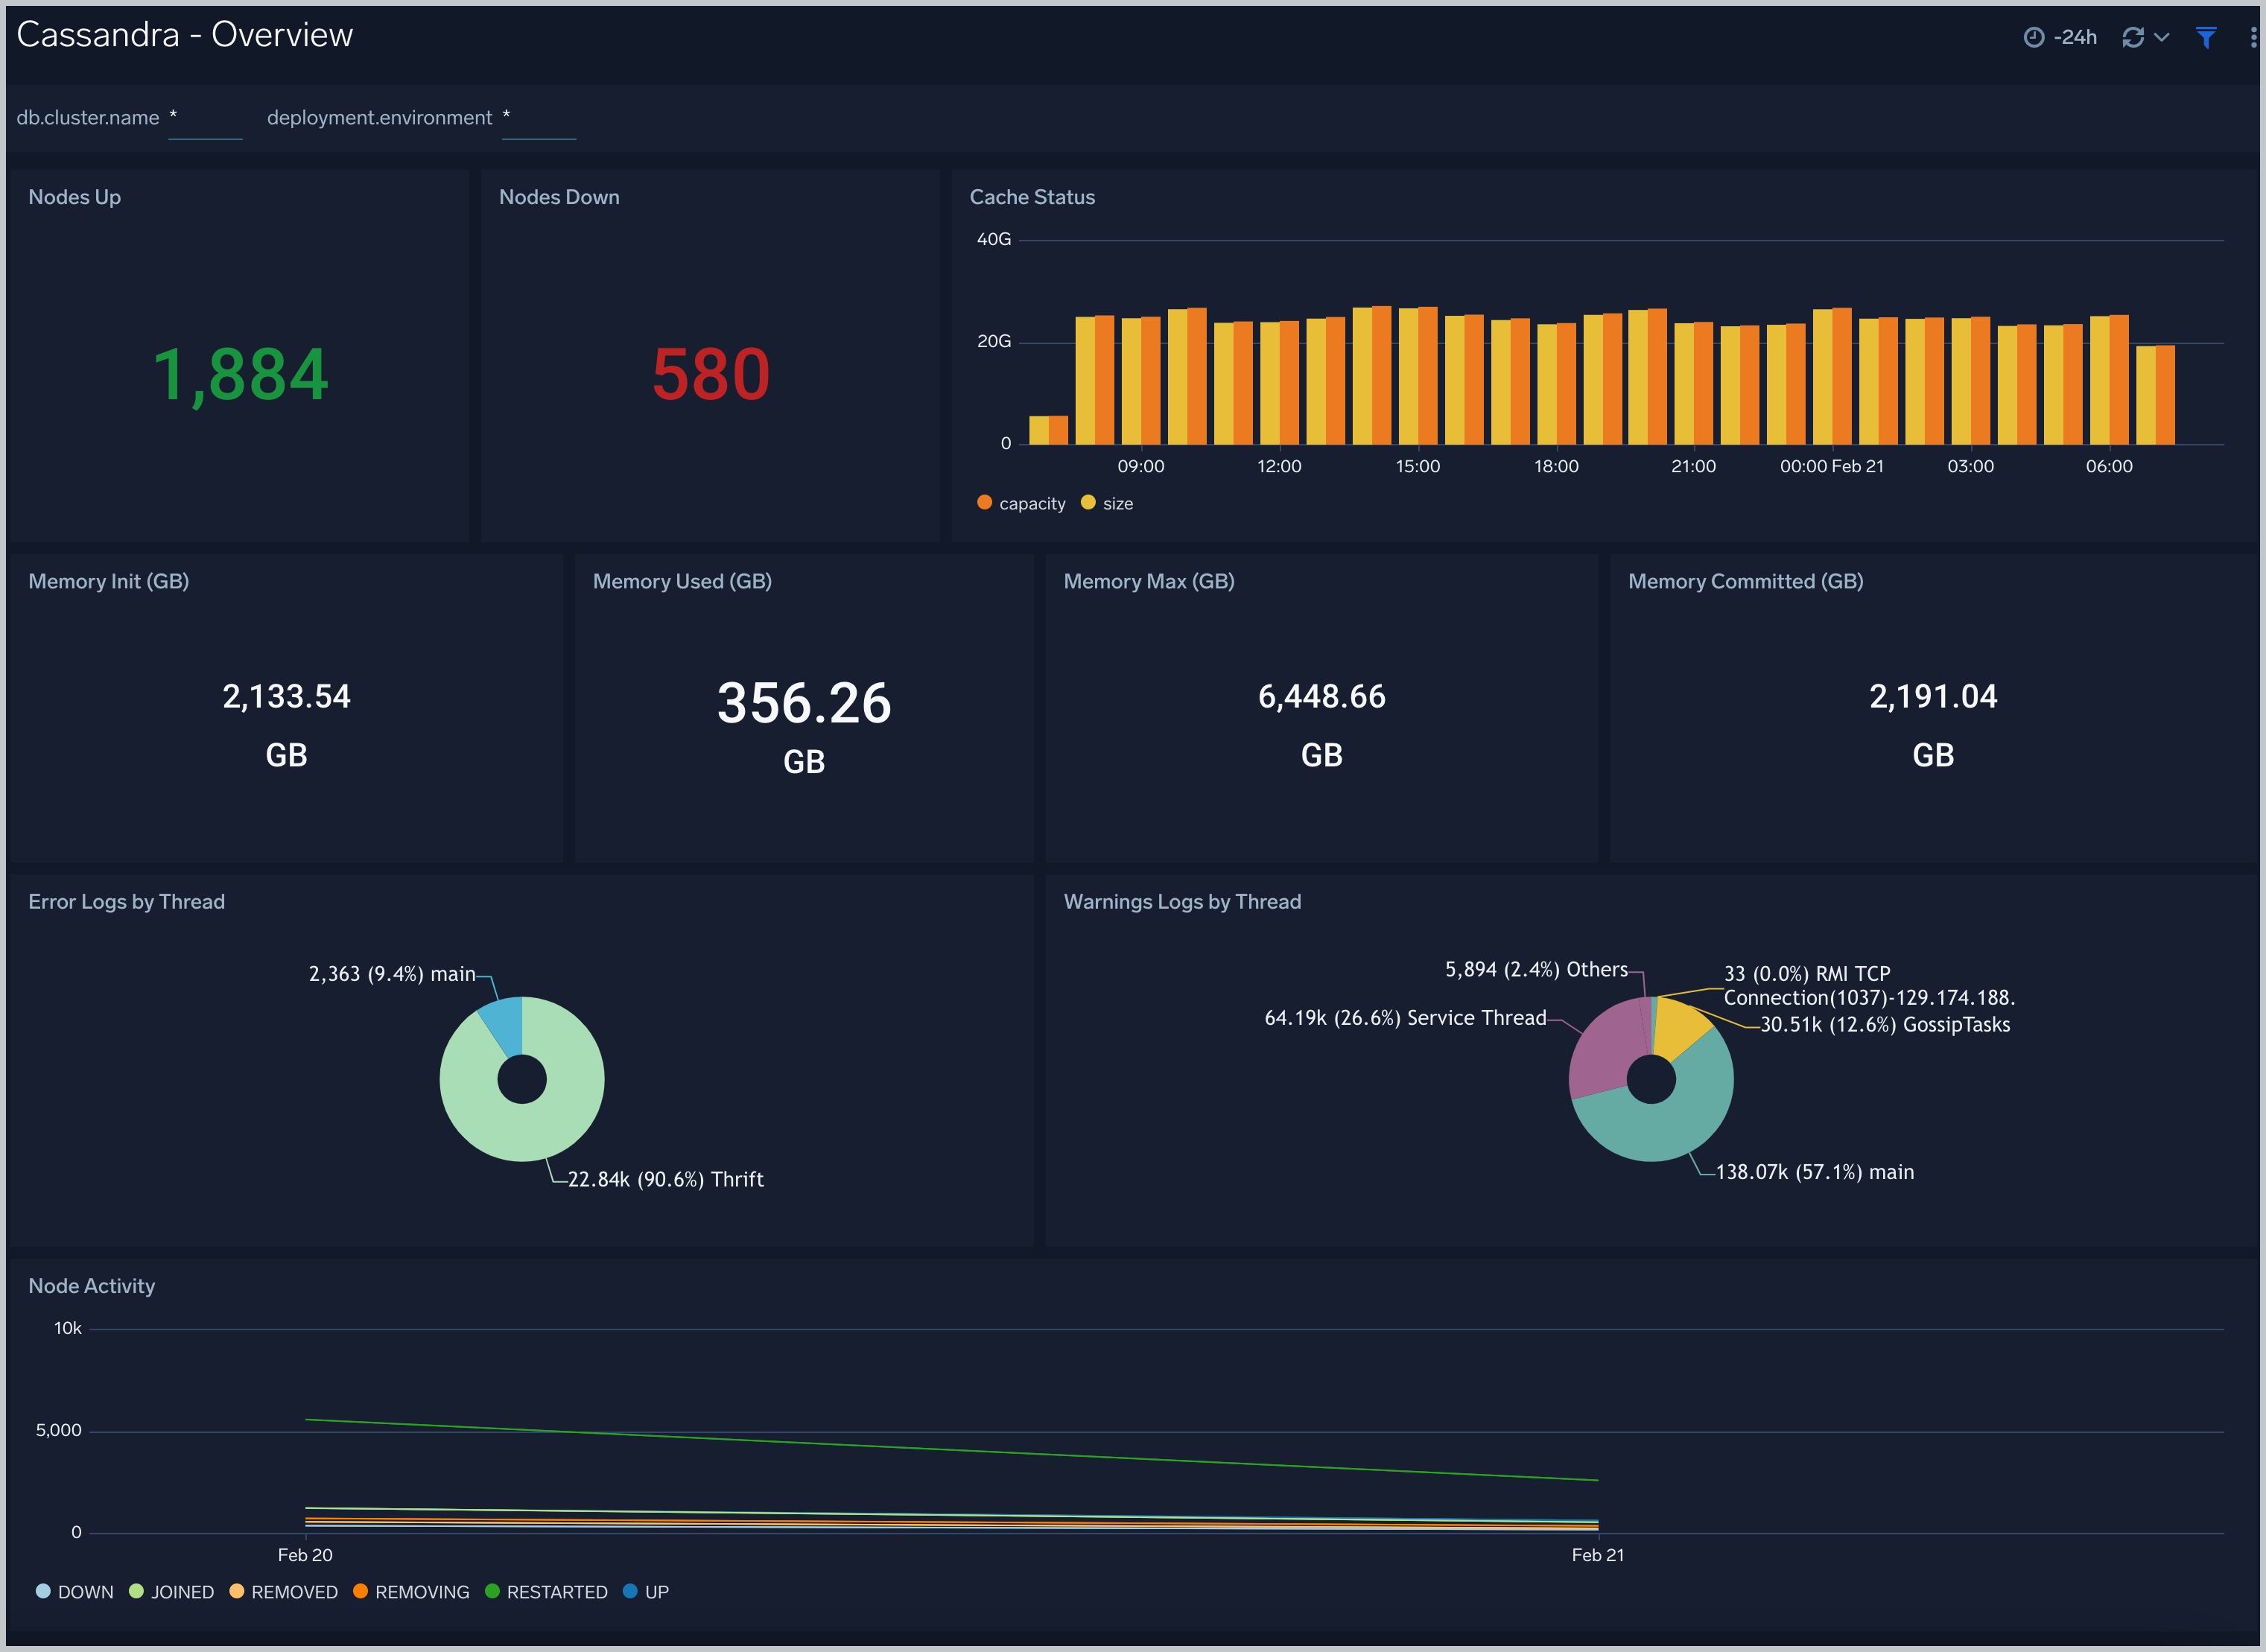
Task: Toggle the capacity legend entry
Action: coord(1021,503)
